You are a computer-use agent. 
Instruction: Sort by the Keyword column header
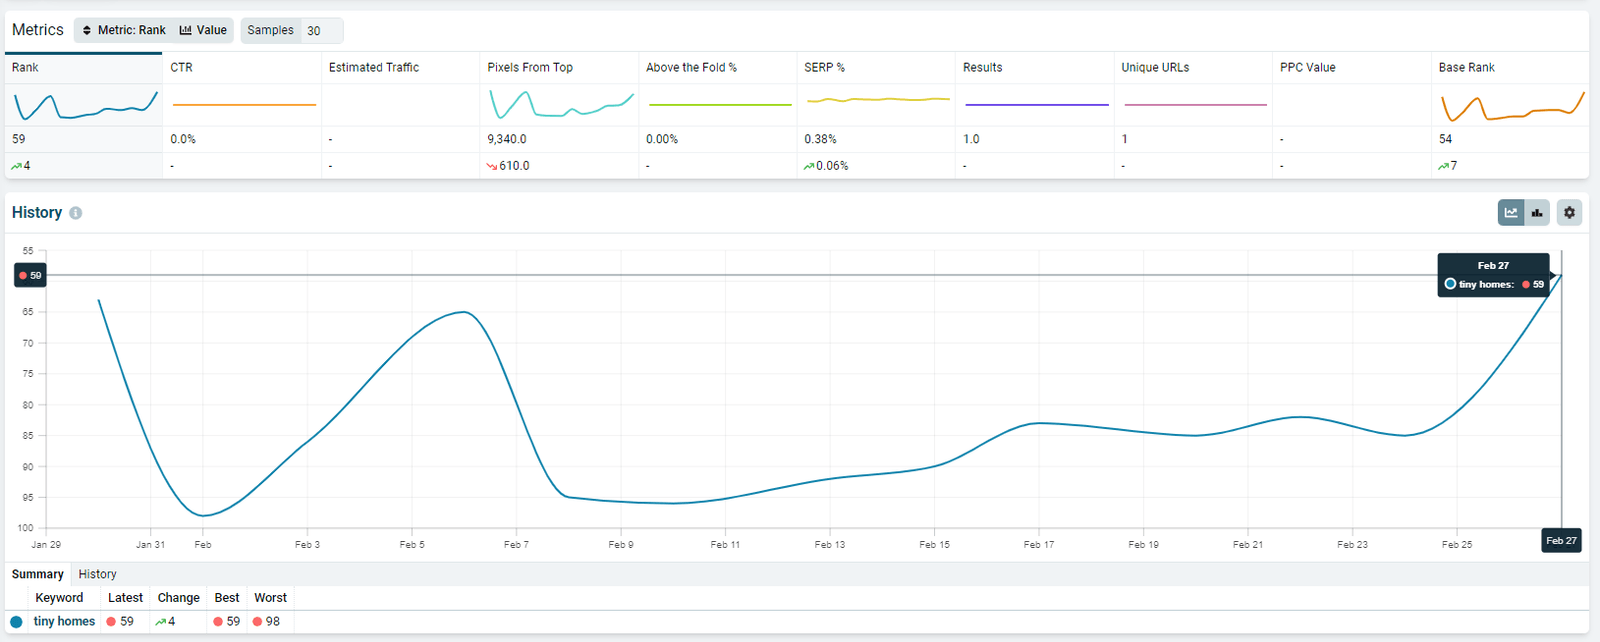click(59, 598)
